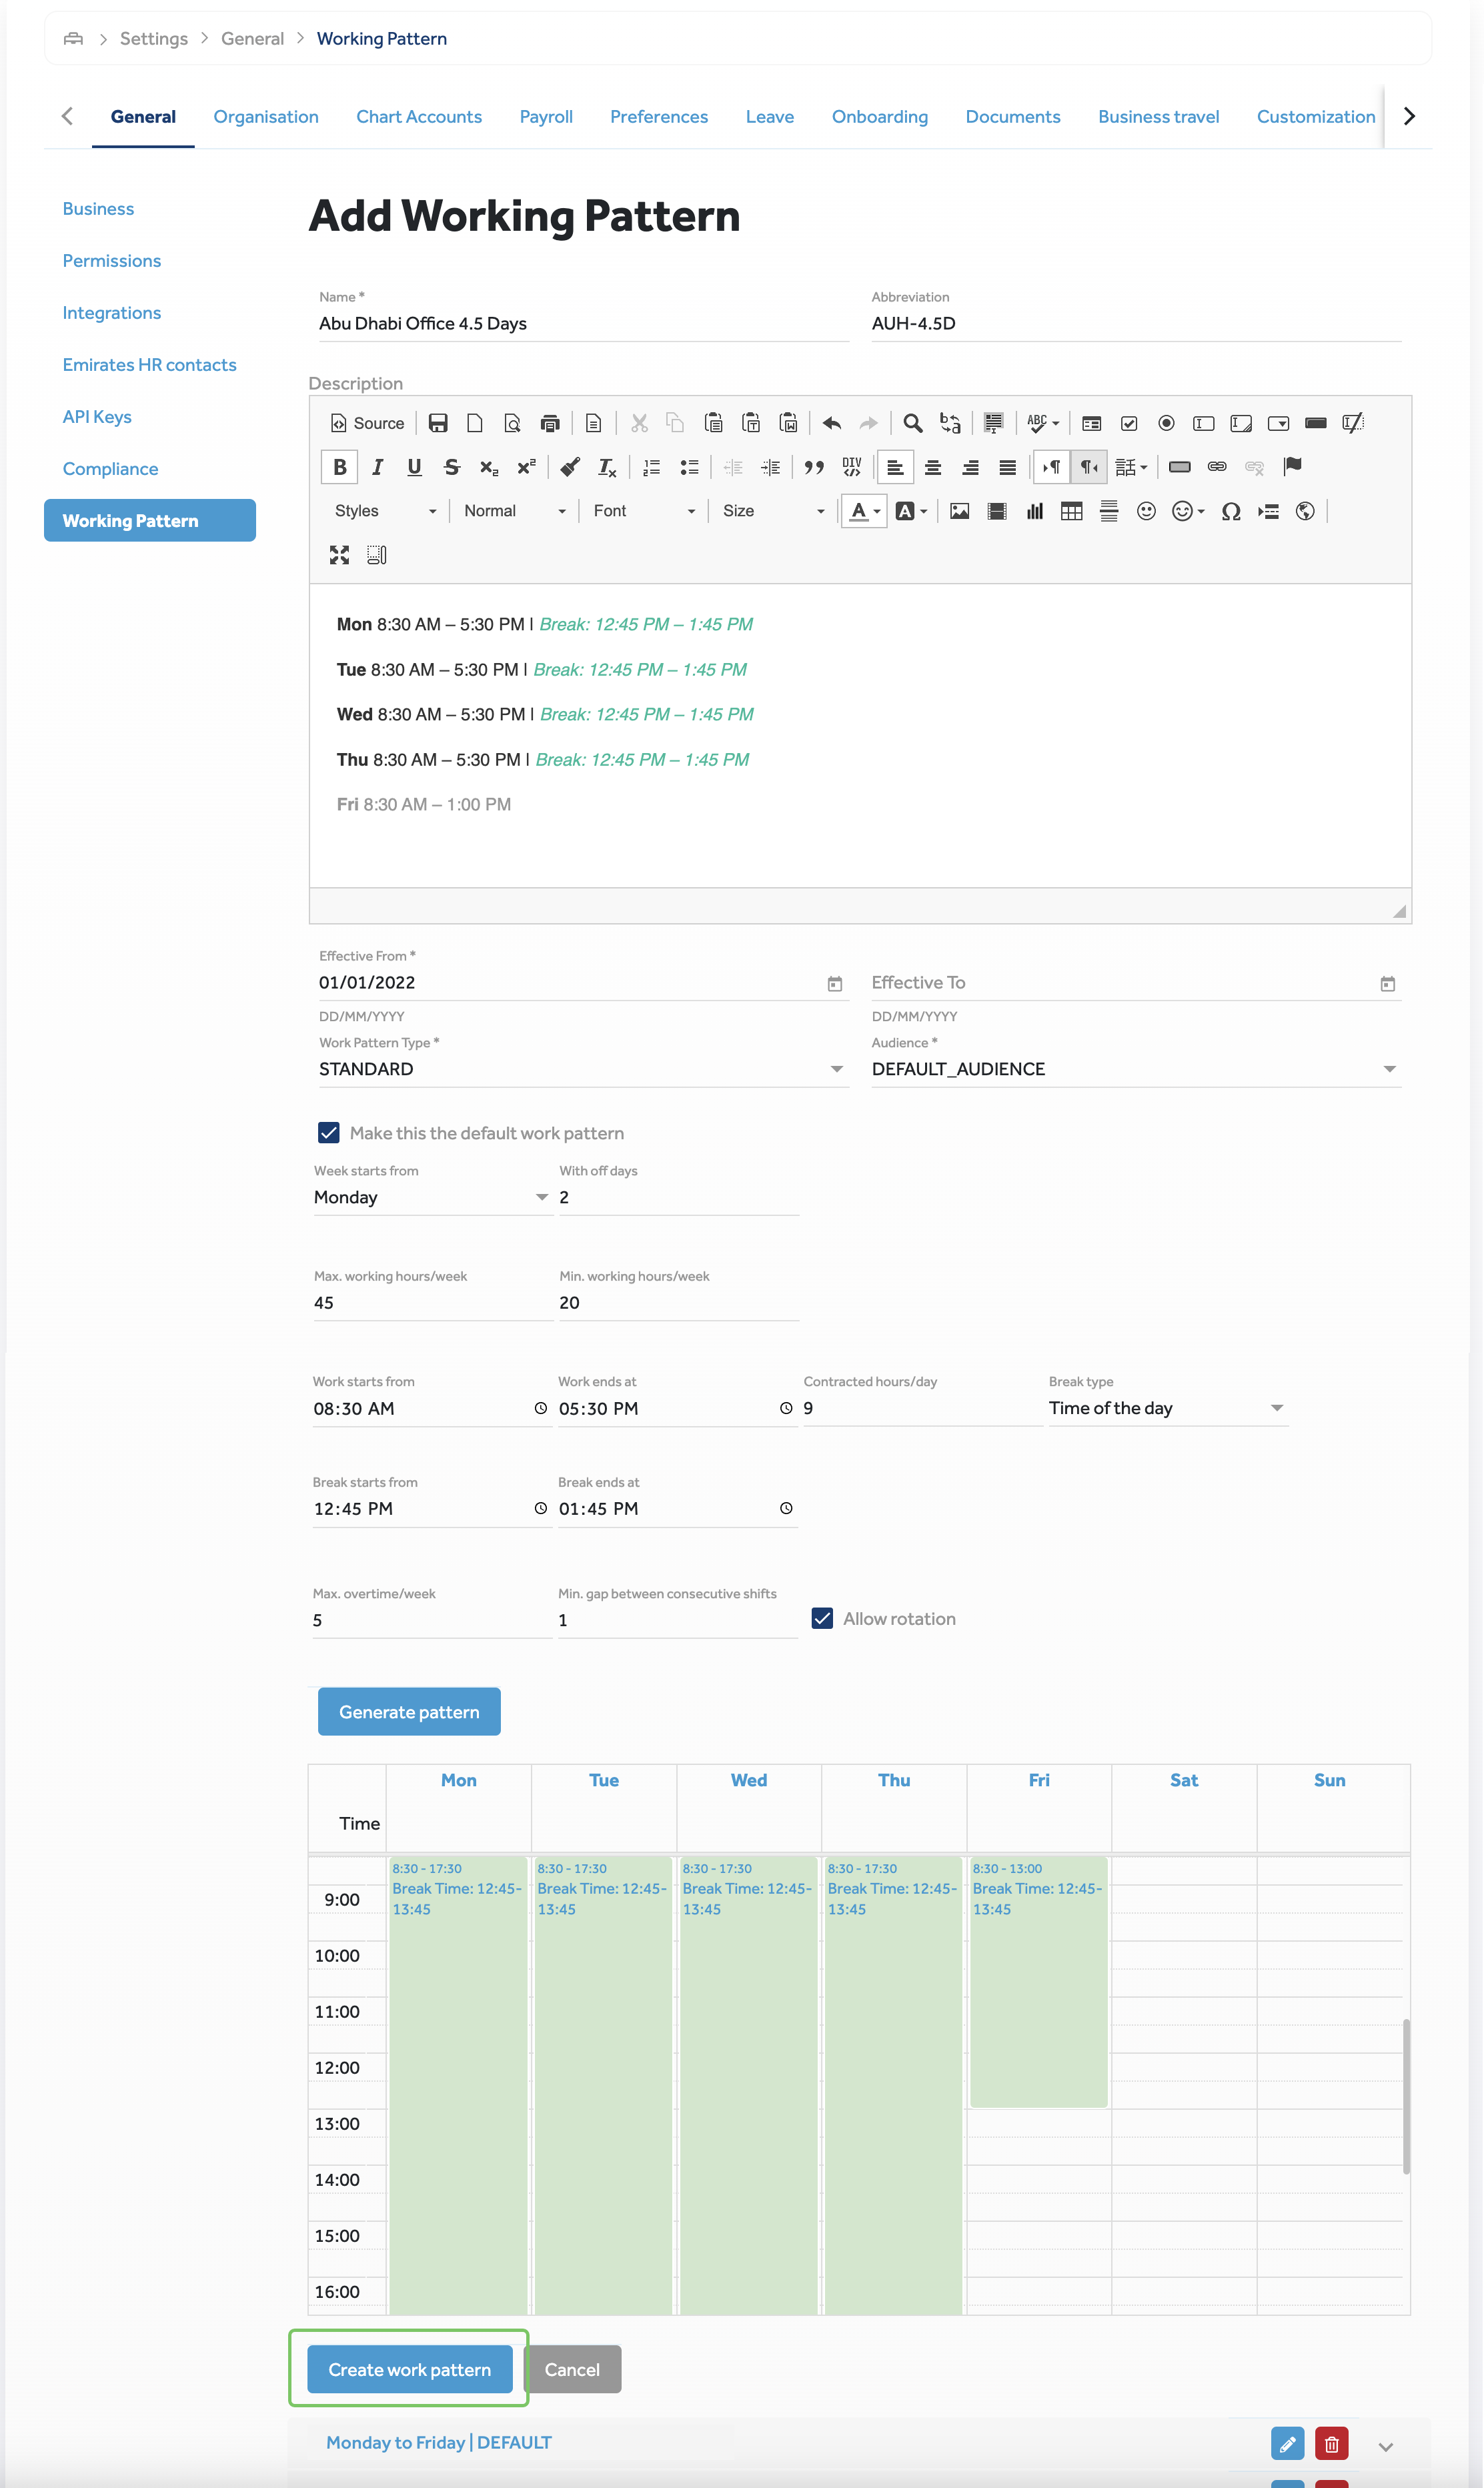Click the Generate pattern button
The width and height of the screenshot is (1484, 2488).
point(409,1711)
